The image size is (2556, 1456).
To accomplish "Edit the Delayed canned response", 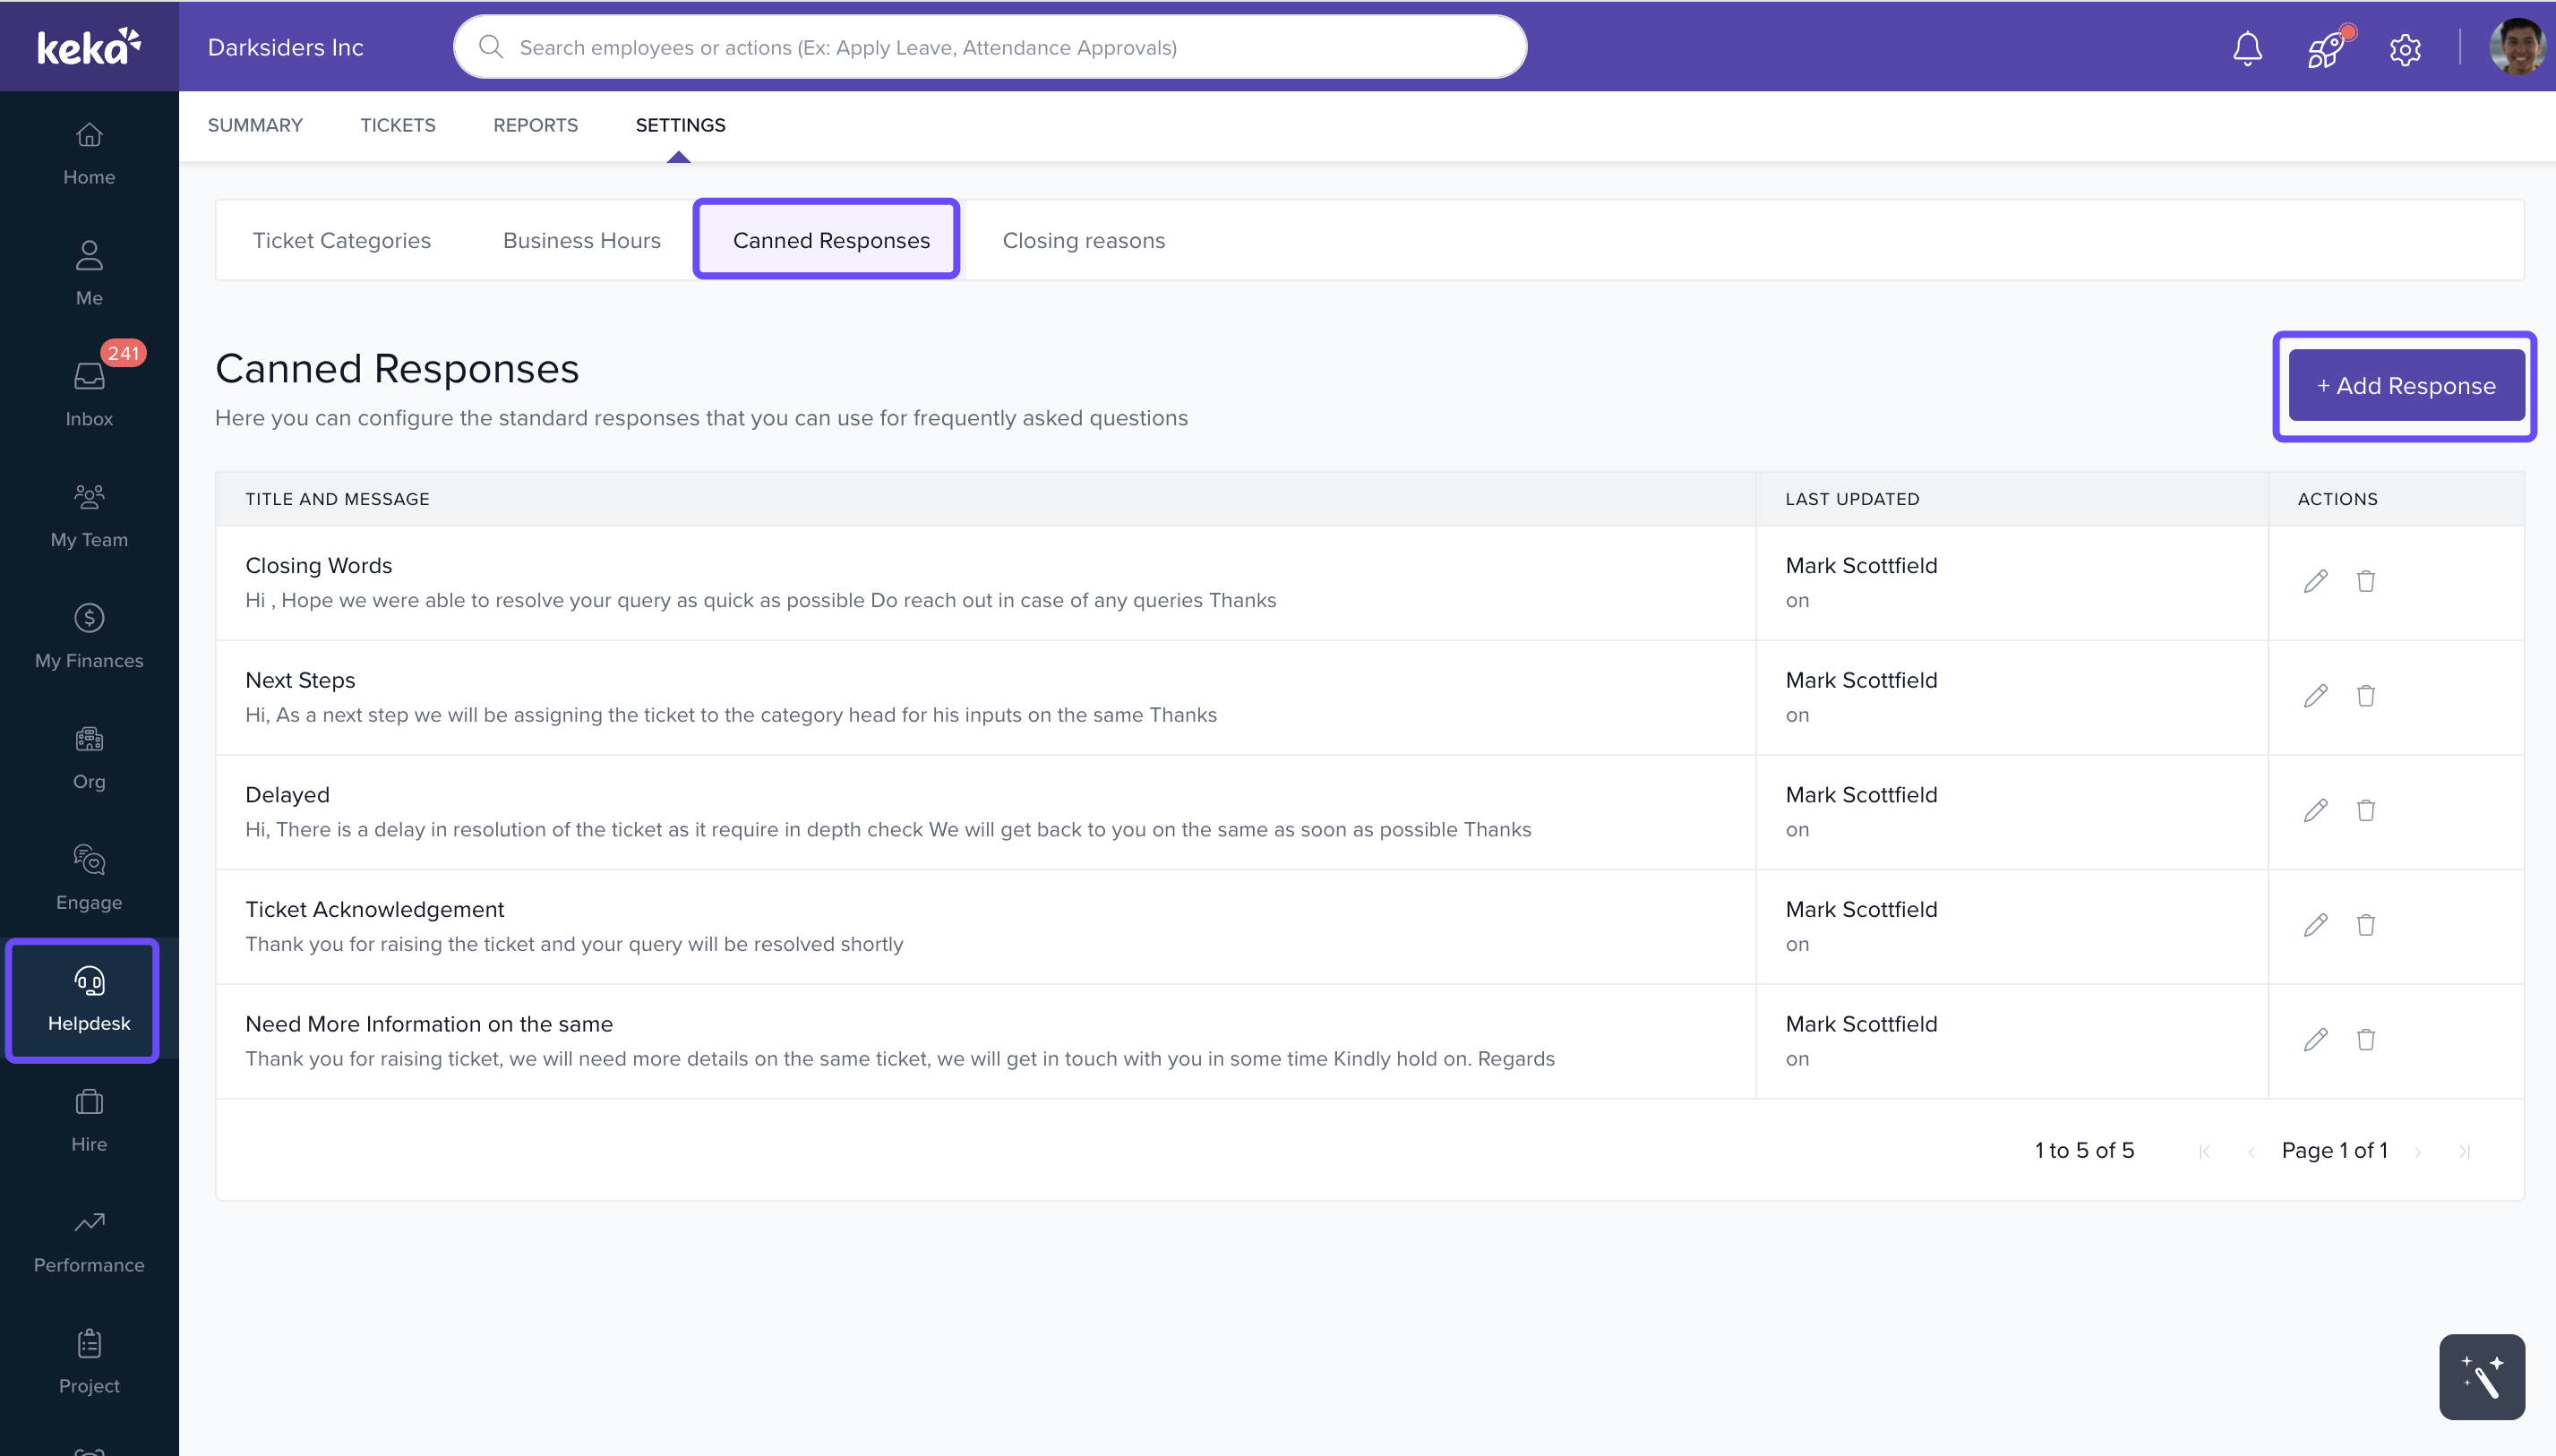I will [2315, 811].
